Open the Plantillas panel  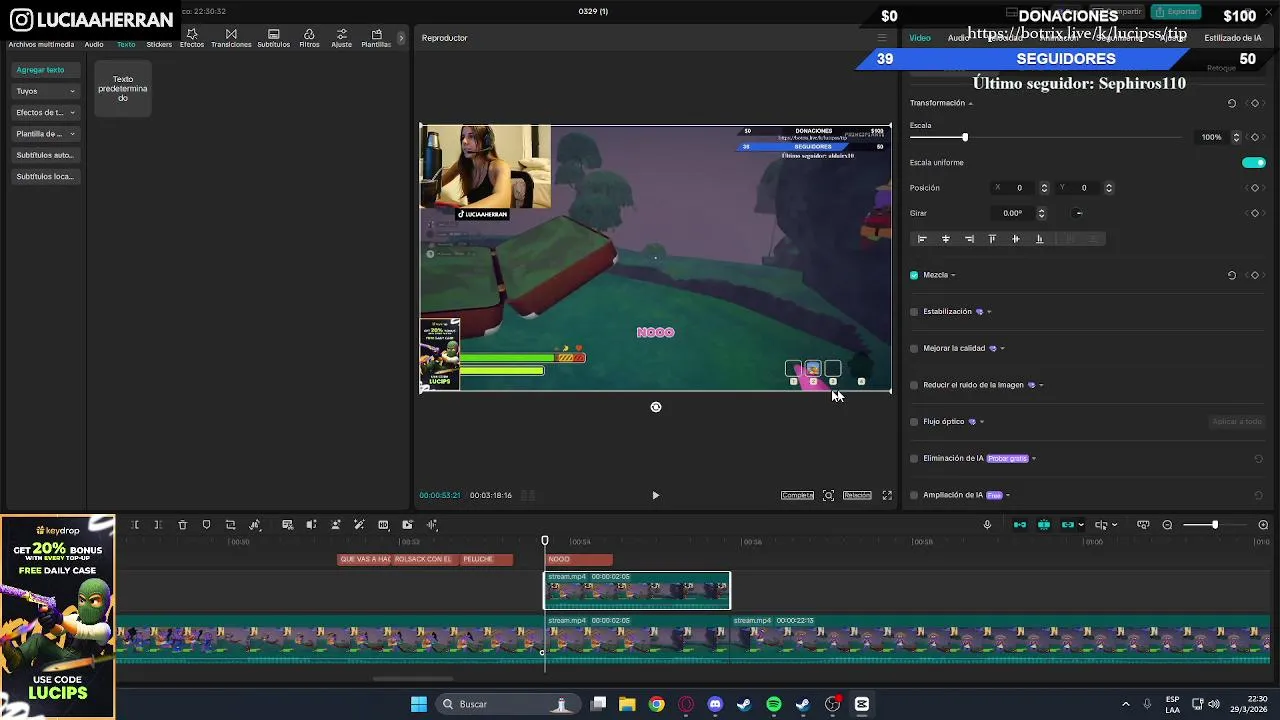[x=376, y=39]
